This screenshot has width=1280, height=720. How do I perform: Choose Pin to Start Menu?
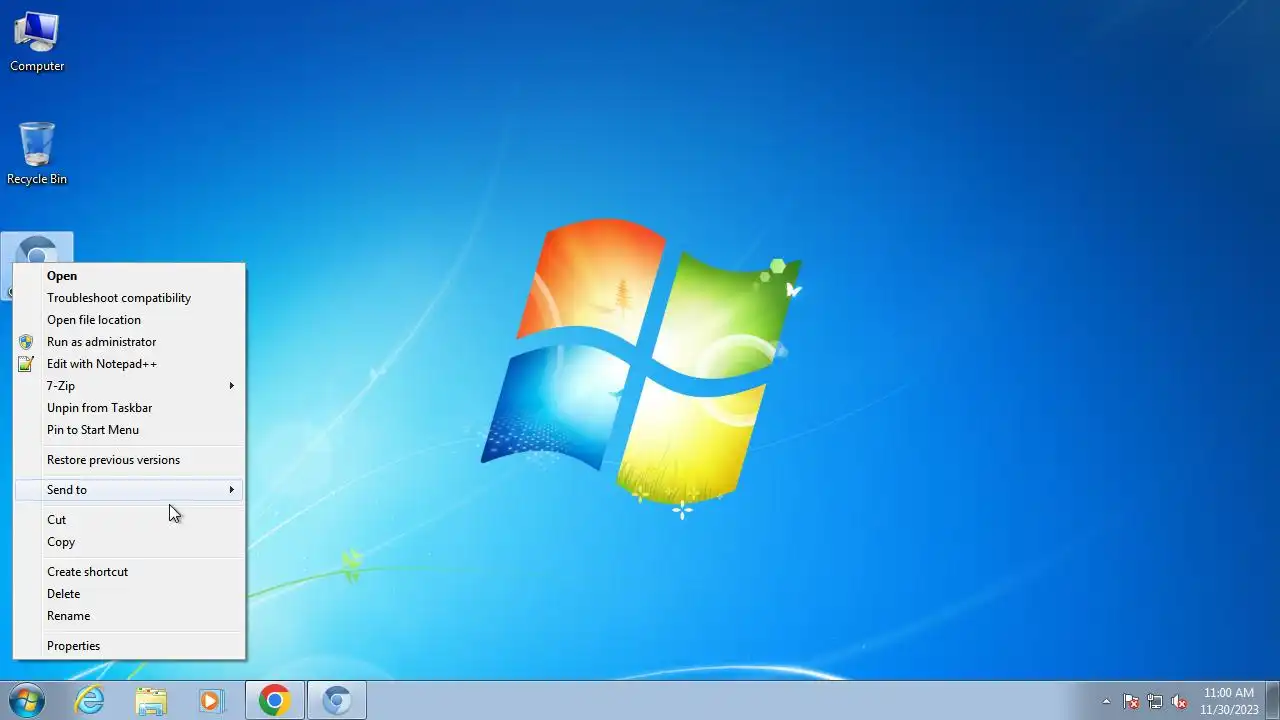coord(130,430)
